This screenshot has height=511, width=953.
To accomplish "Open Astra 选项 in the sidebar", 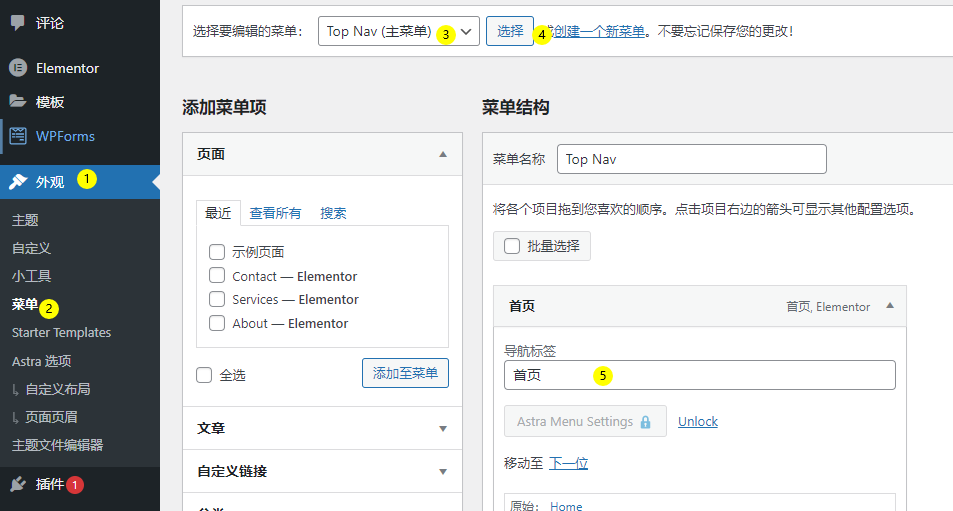I will pos(41,361).
